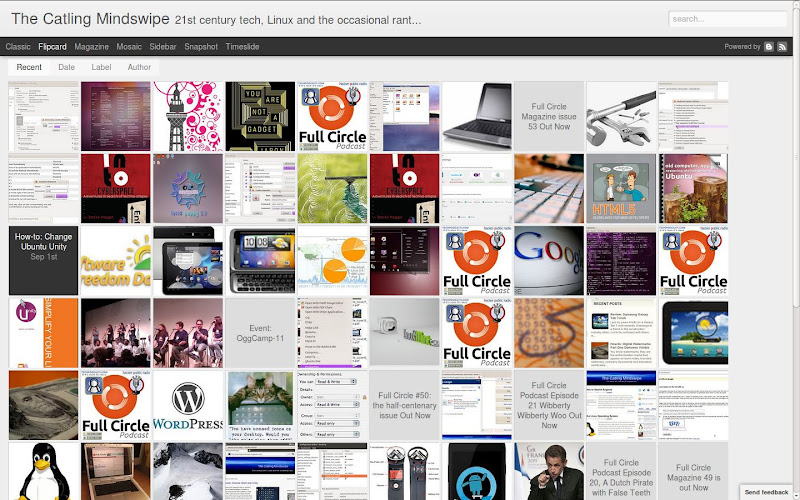
Task: Open the HTML5 book cover card
Action: click(621, 189)
